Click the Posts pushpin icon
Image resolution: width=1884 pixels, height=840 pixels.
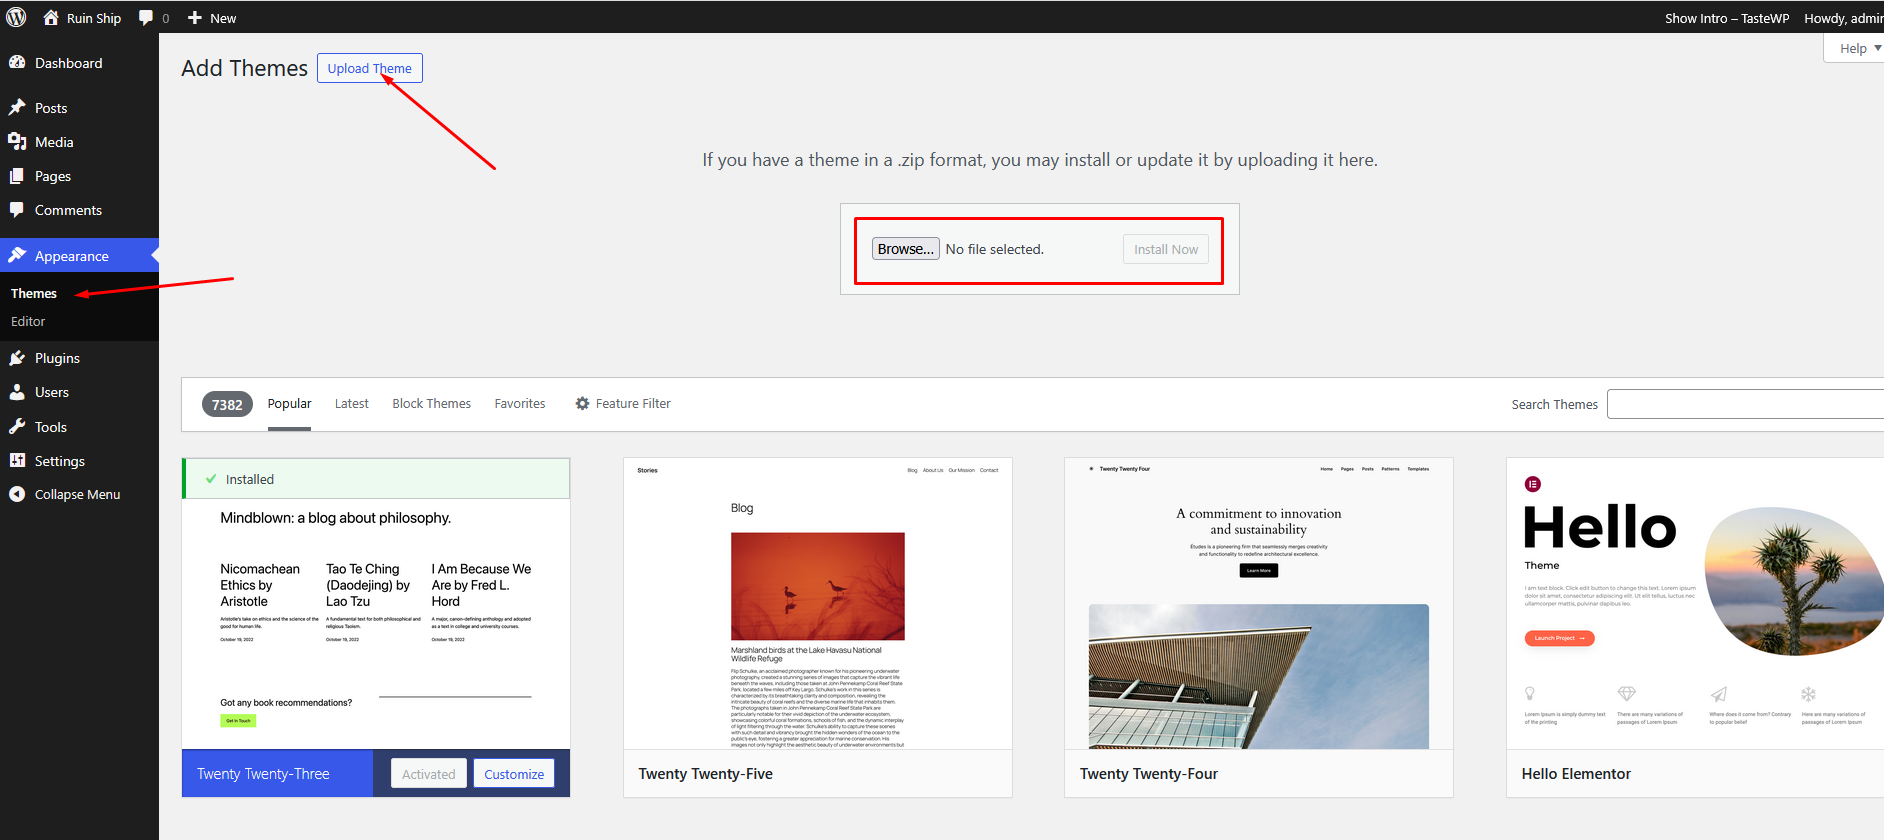pos(17,107)
